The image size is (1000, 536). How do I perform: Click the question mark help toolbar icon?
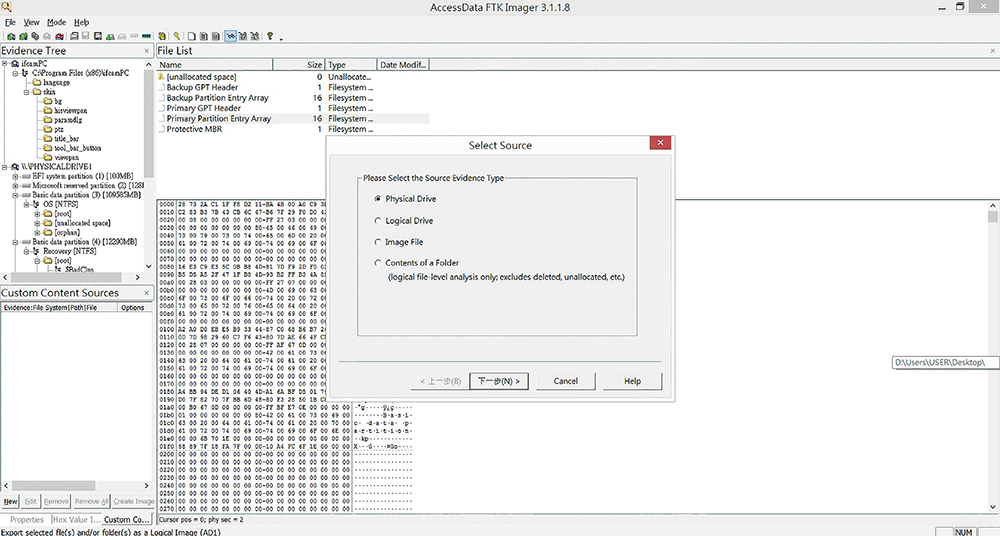pos(270,36)
